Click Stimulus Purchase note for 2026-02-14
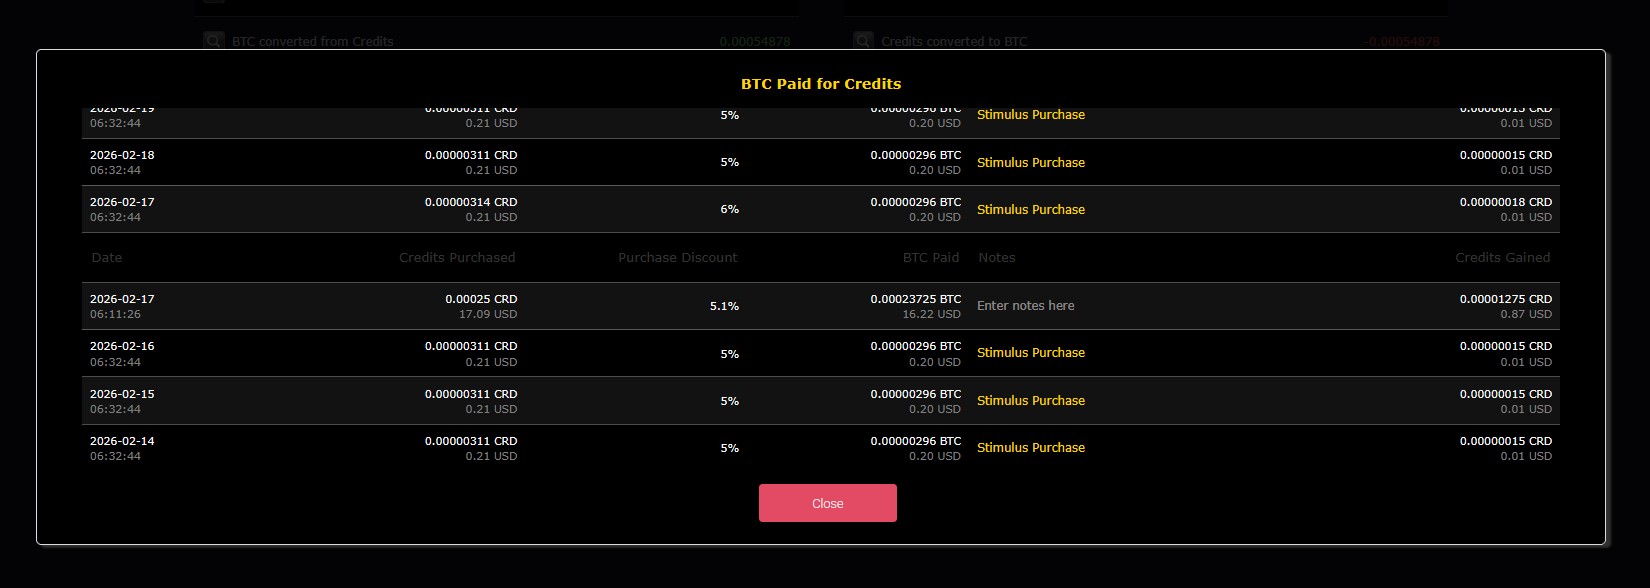Viewport: 1650px width, 588px height. [x=1030, y=448]
